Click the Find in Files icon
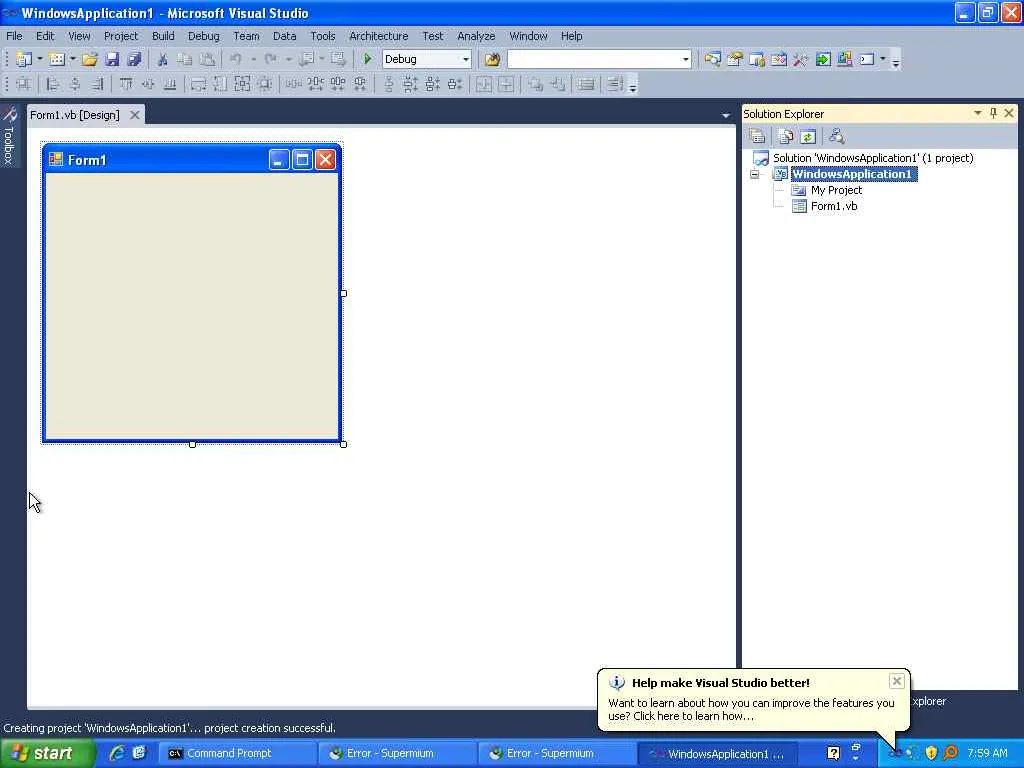The height and width of the screenshot is (768, 1024). tap(492, 59)
